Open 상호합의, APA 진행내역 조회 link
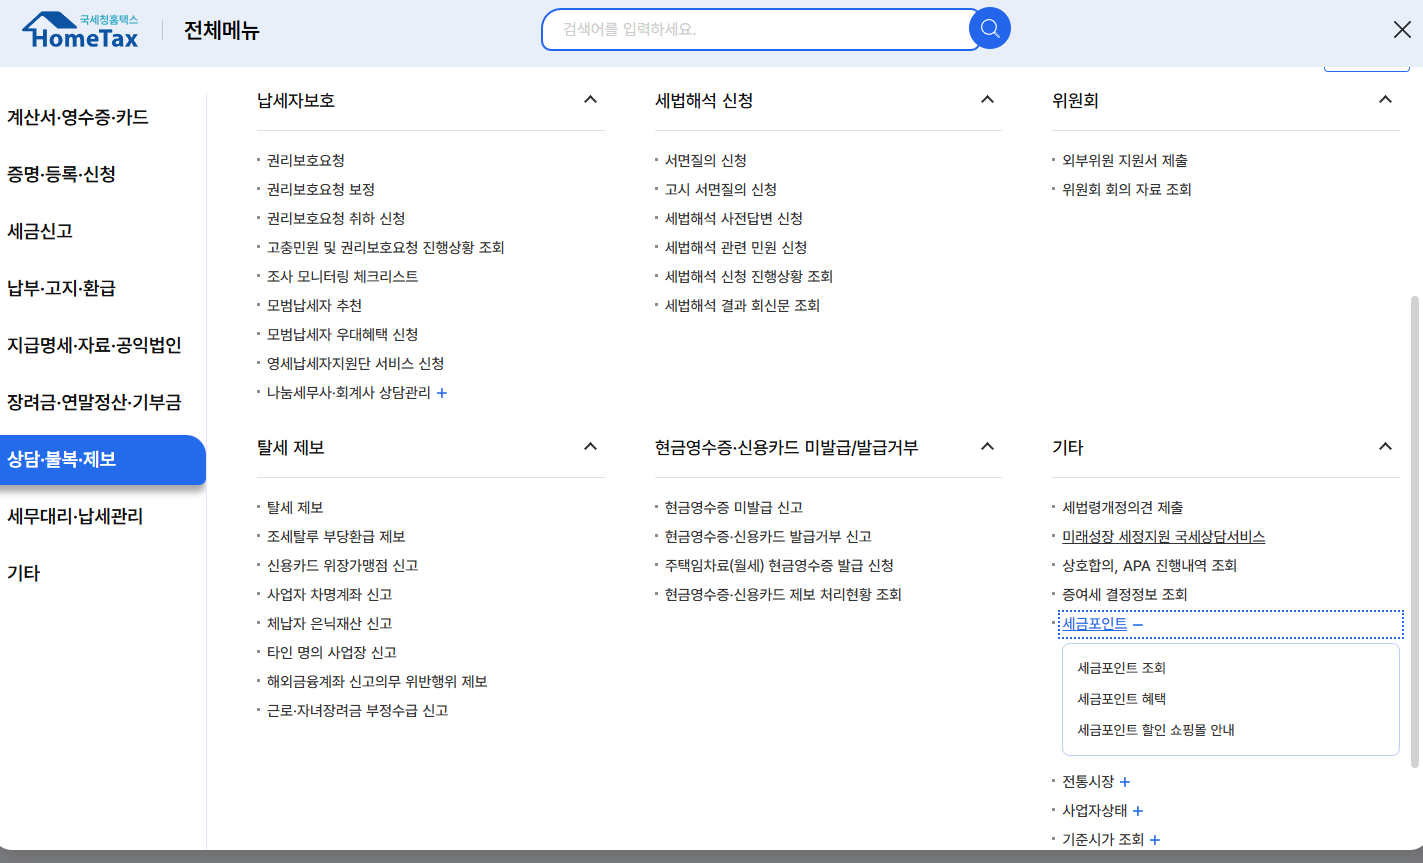This screenshot has height=863, width=1423. (x=1149, y=565)
